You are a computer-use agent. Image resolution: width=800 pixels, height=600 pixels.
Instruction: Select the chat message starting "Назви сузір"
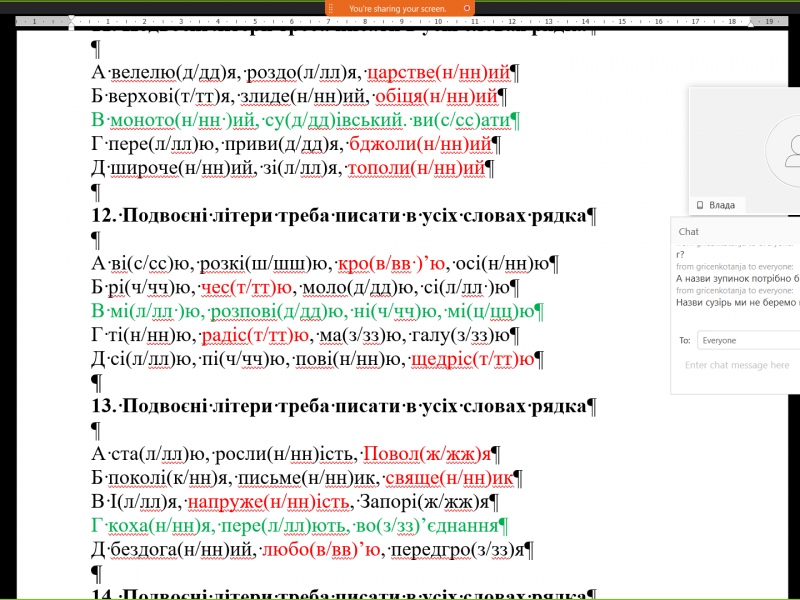click(x=737, y=301)
